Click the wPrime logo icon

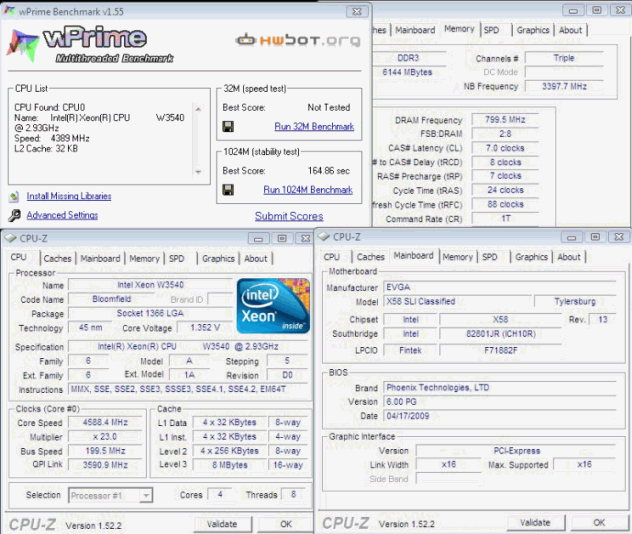(22, 45)
